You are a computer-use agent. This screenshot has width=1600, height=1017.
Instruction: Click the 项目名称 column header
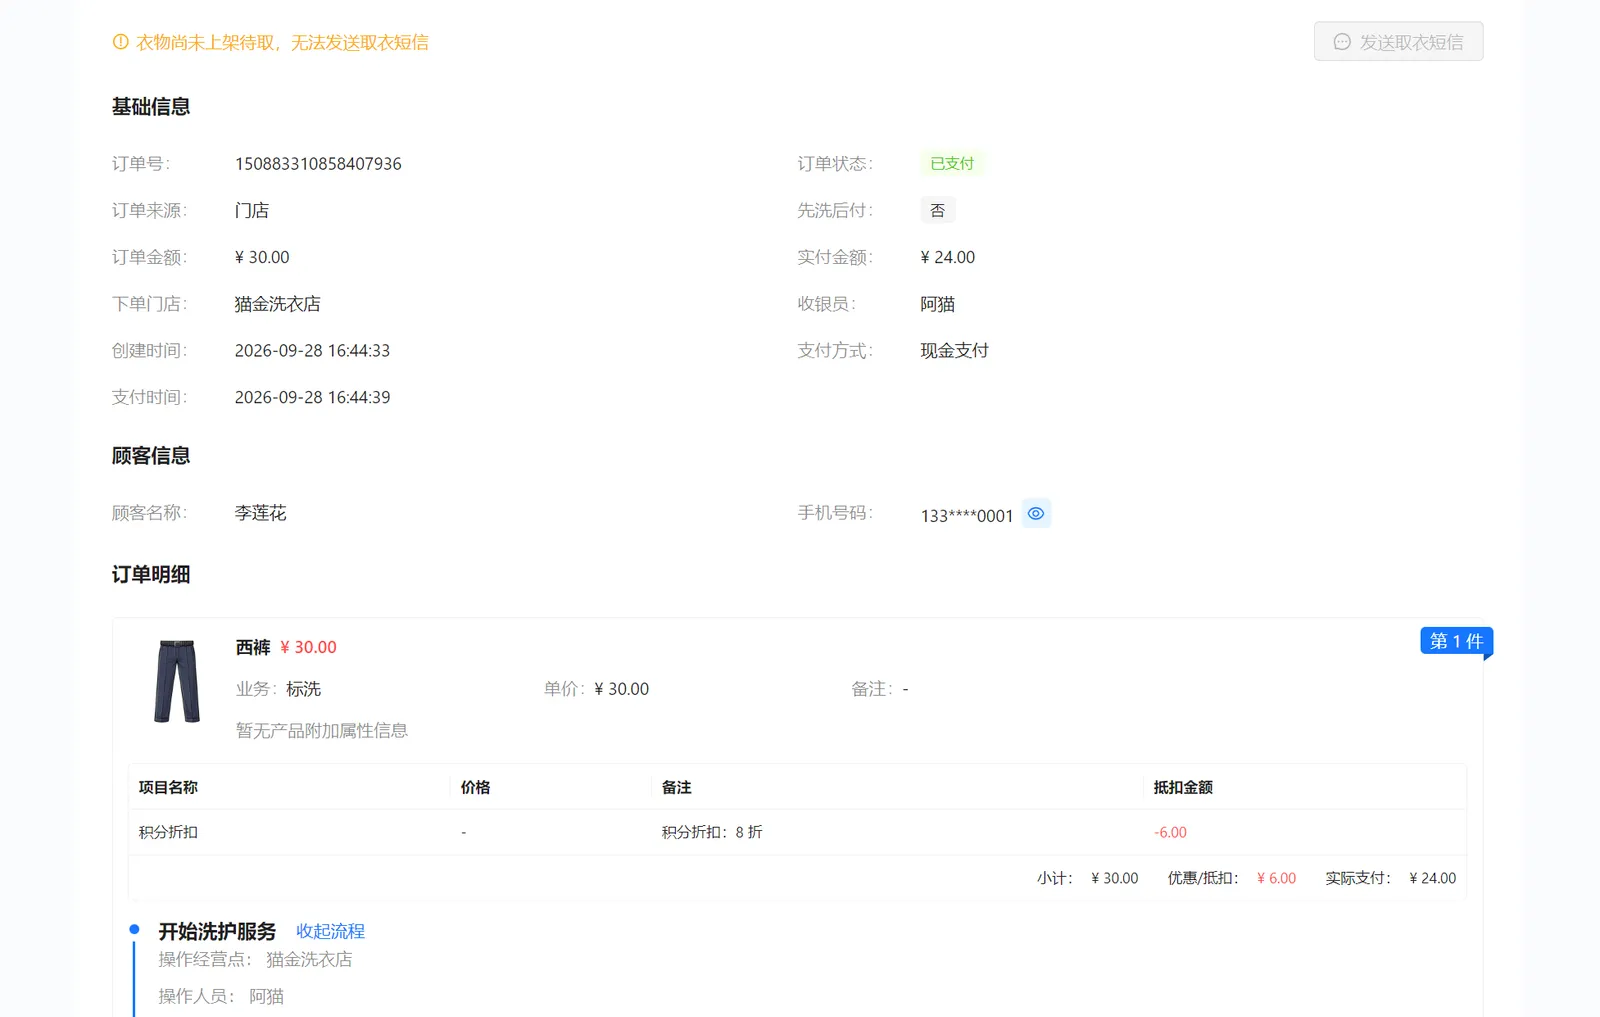tap(168, 787)
